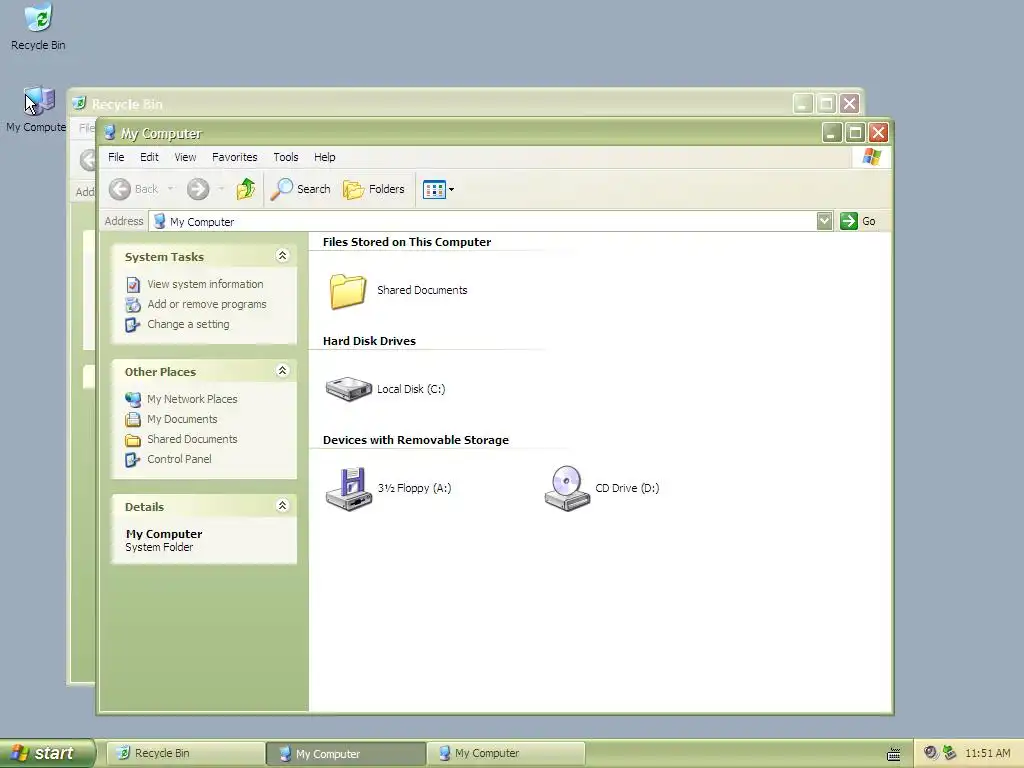
Task: Open the File menu
Action: pos(116,157)
